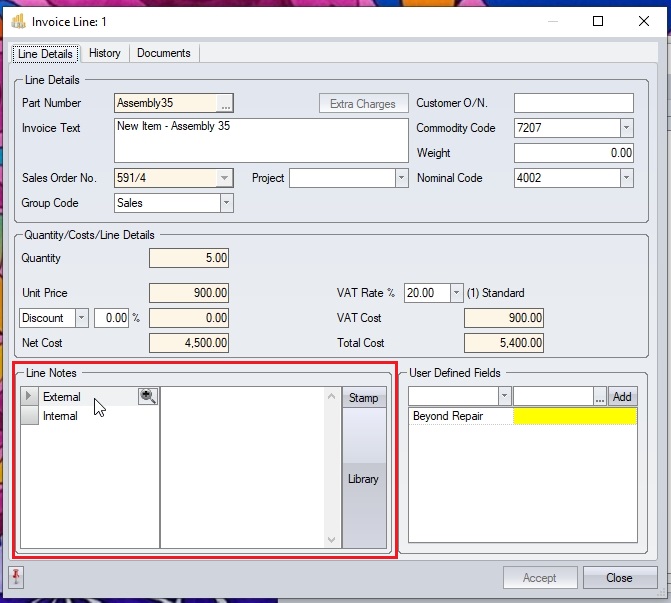Open the Nominal Code dropdown
Screen dimensions: 671x603
click(x=626, y=178)
